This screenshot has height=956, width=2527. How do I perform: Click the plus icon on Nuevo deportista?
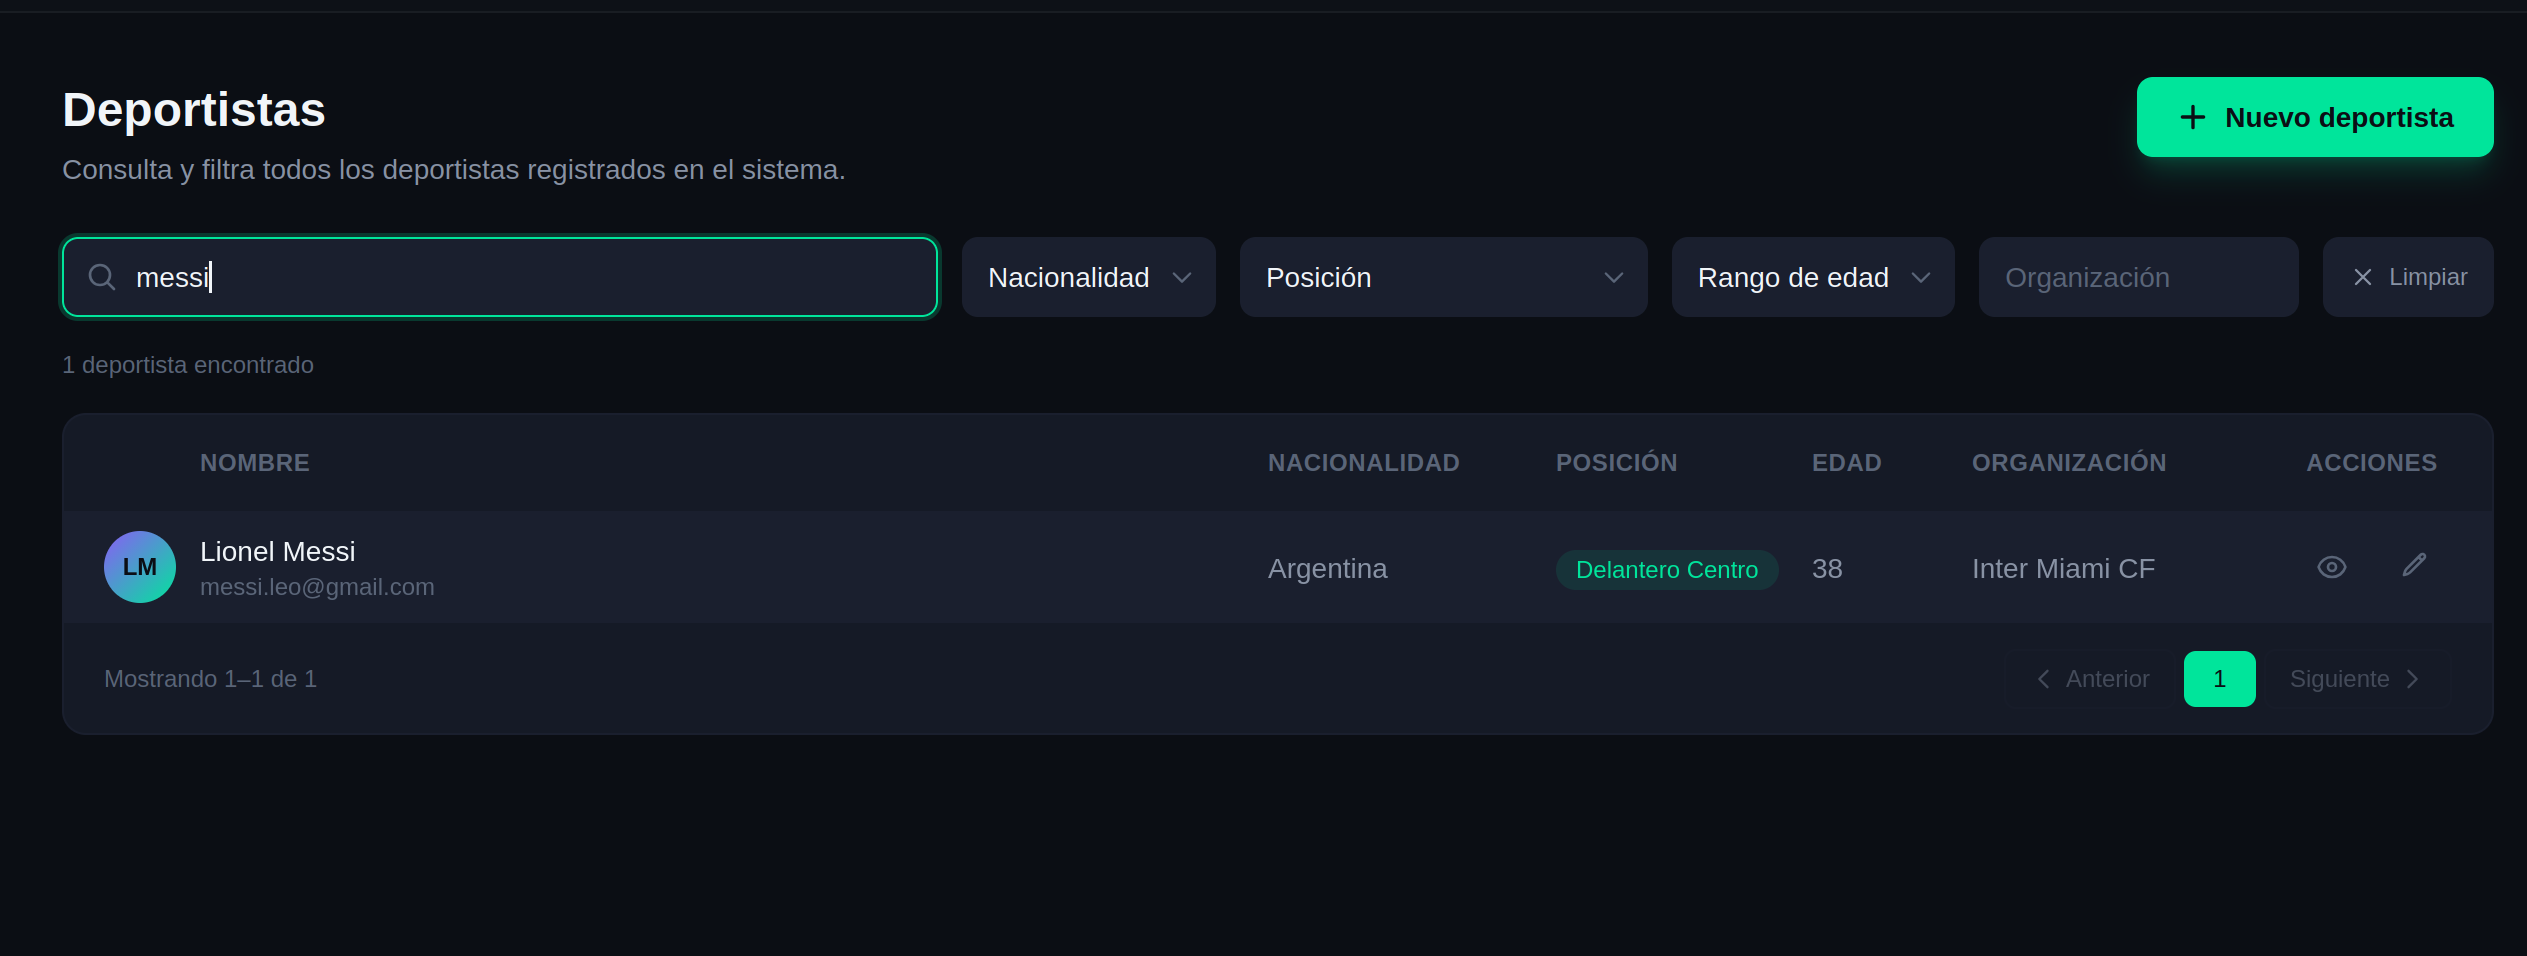pos(2192,117)
